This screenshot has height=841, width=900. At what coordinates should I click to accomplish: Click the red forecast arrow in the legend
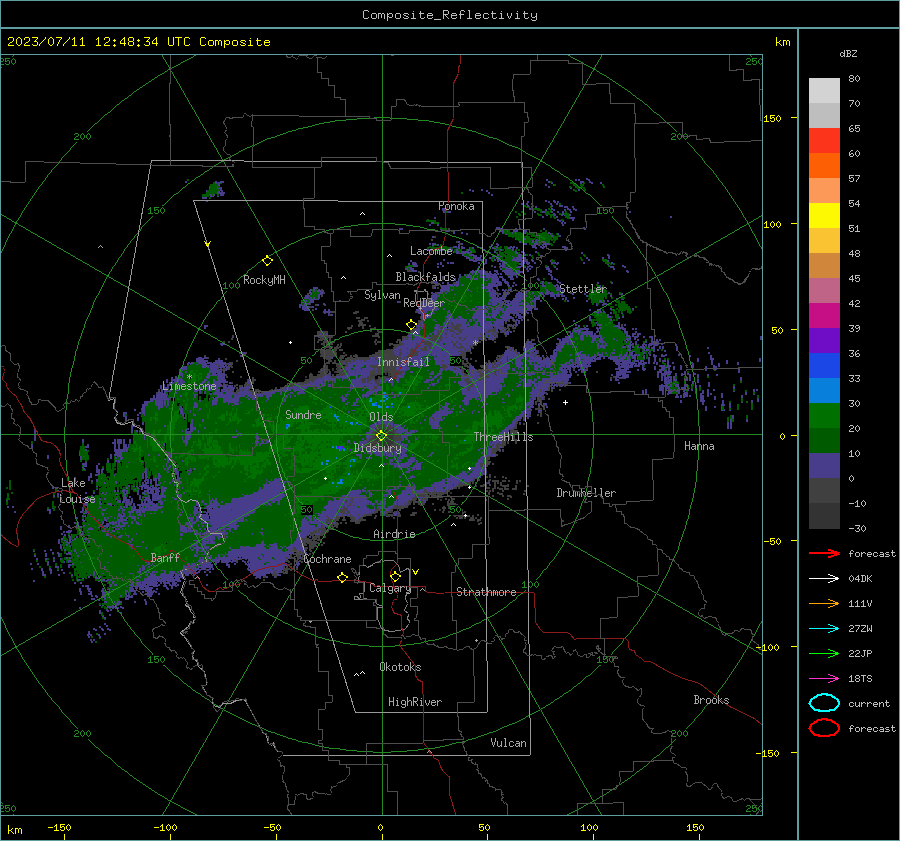[824, 553]
